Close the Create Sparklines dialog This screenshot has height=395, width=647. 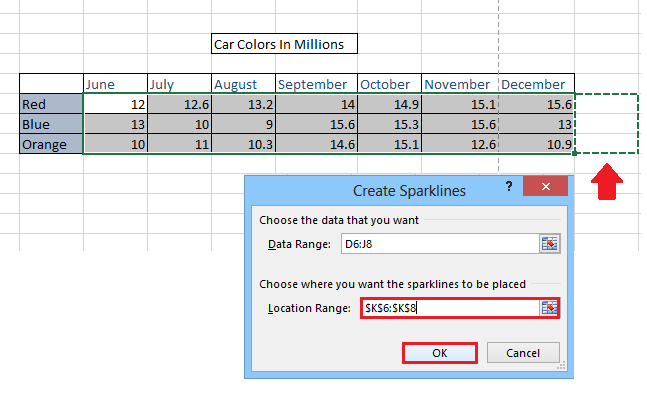[545, 187]
